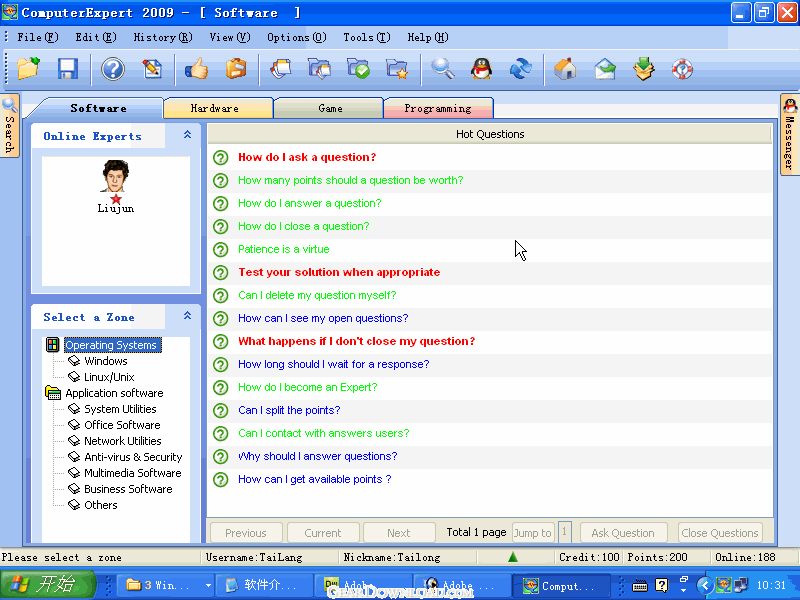Collapse the Online Experts panel
Image resolution: width=800 pixels, height=600 pixels.
pyautogui.click(x=187, y=135)
